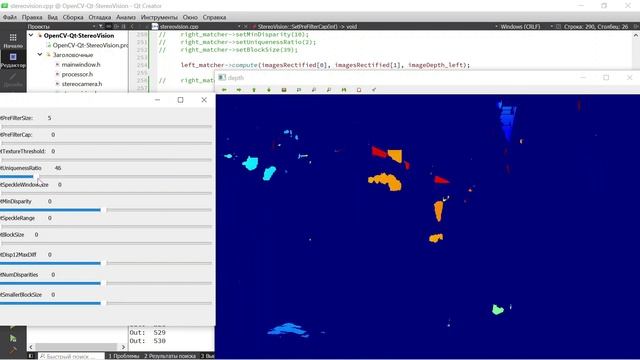Click the SpeckleWindowSize slider track

point(106,193)
